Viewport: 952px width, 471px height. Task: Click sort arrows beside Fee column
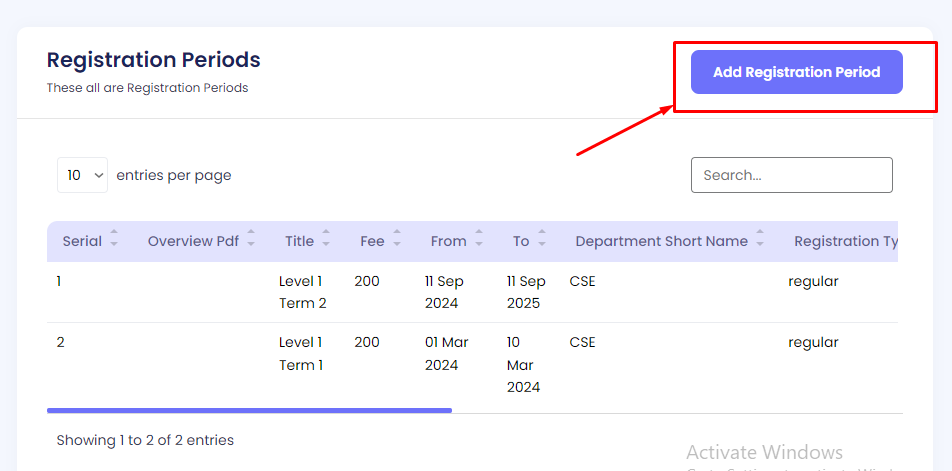[x=397, y=241]
